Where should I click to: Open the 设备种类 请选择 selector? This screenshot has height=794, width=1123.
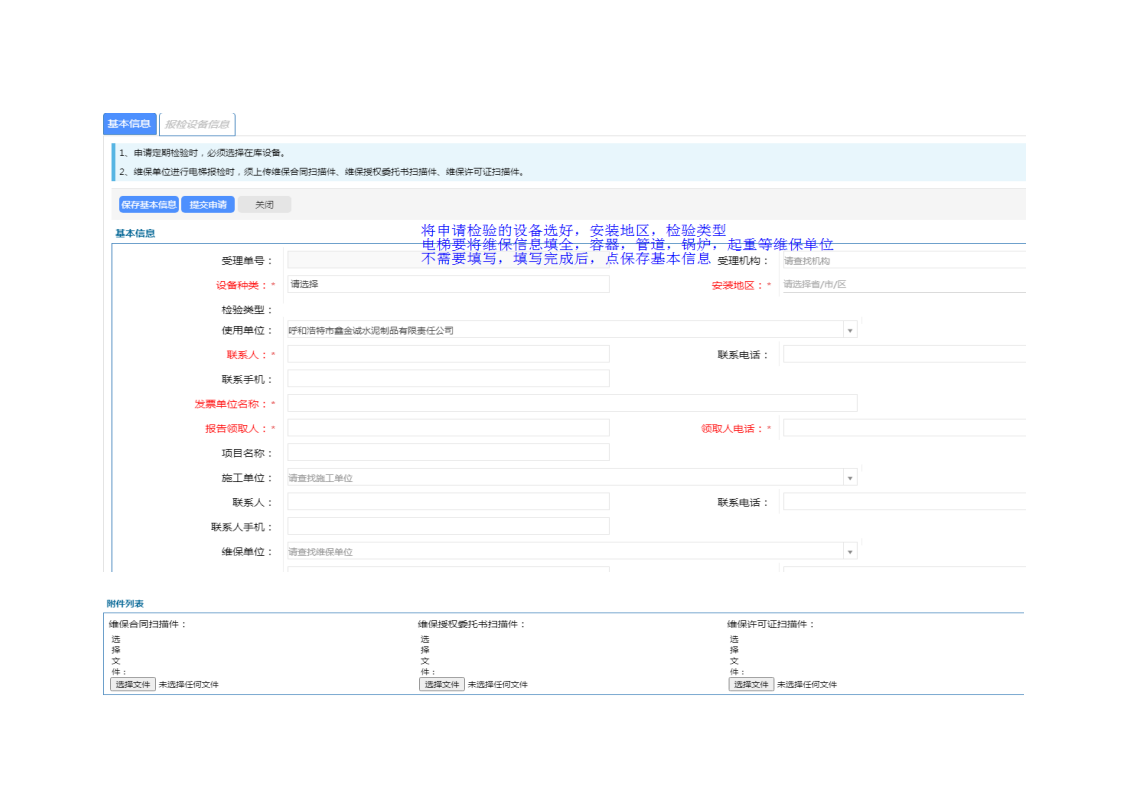(x=448, y=284)
